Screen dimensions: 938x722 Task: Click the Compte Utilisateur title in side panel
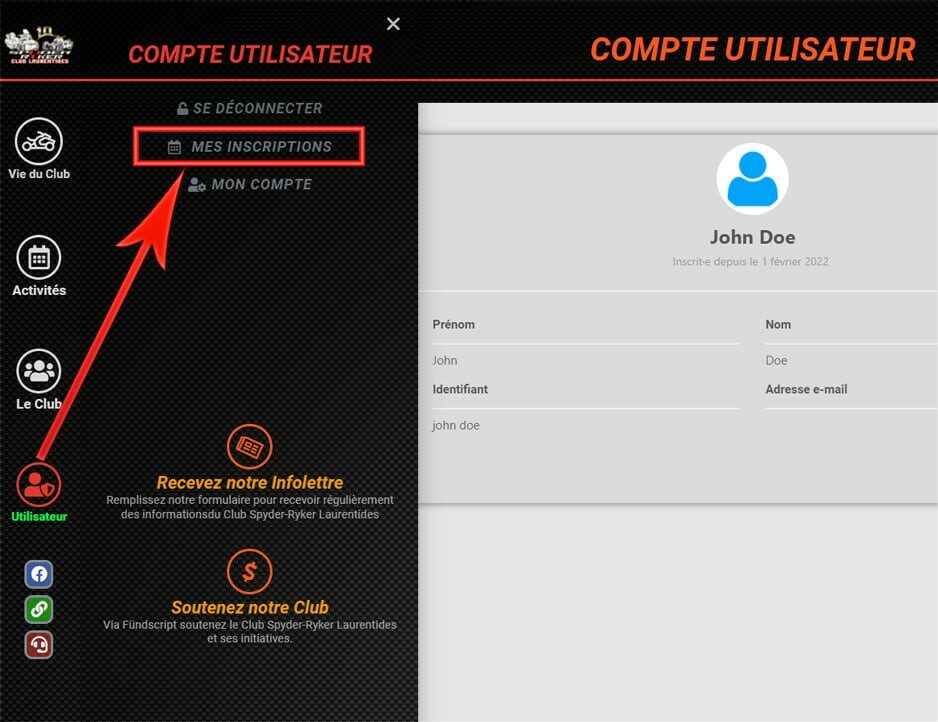(x=250, y=54)
